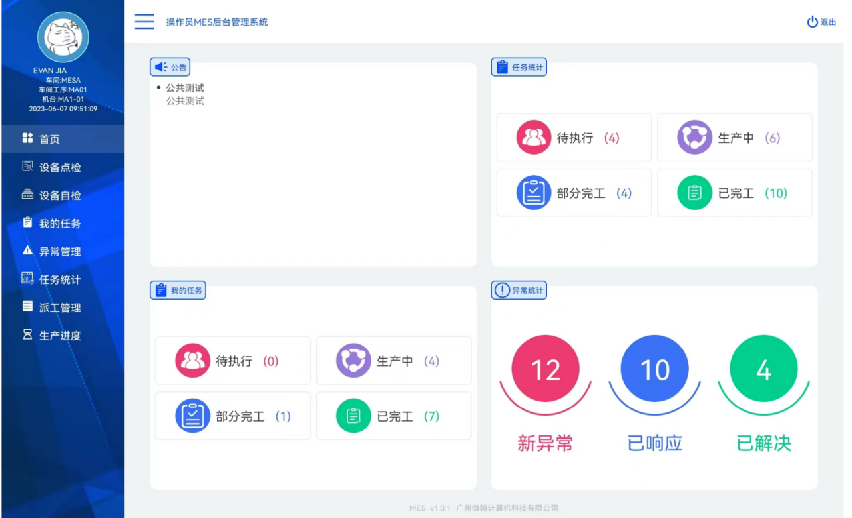Screen dimensions: 852x518
Task: Click the 设备自检 sidebar icon
Action: click(x=28, y=195)
